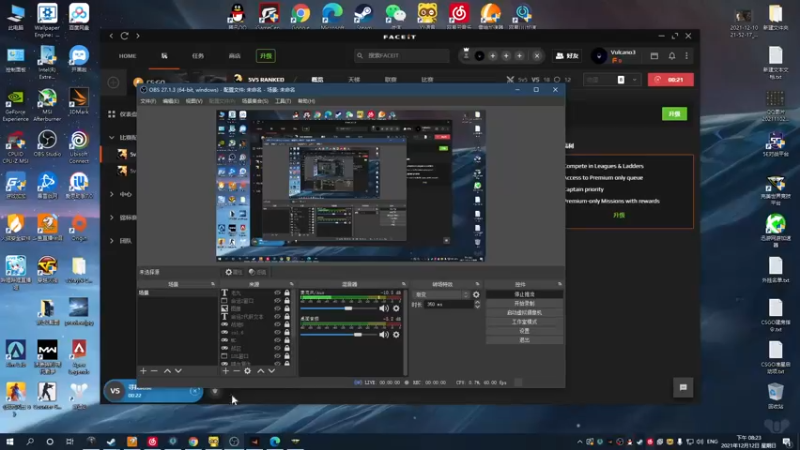Adjust 桌面音频 volume slider in mixer

click(x=338, y=335)
